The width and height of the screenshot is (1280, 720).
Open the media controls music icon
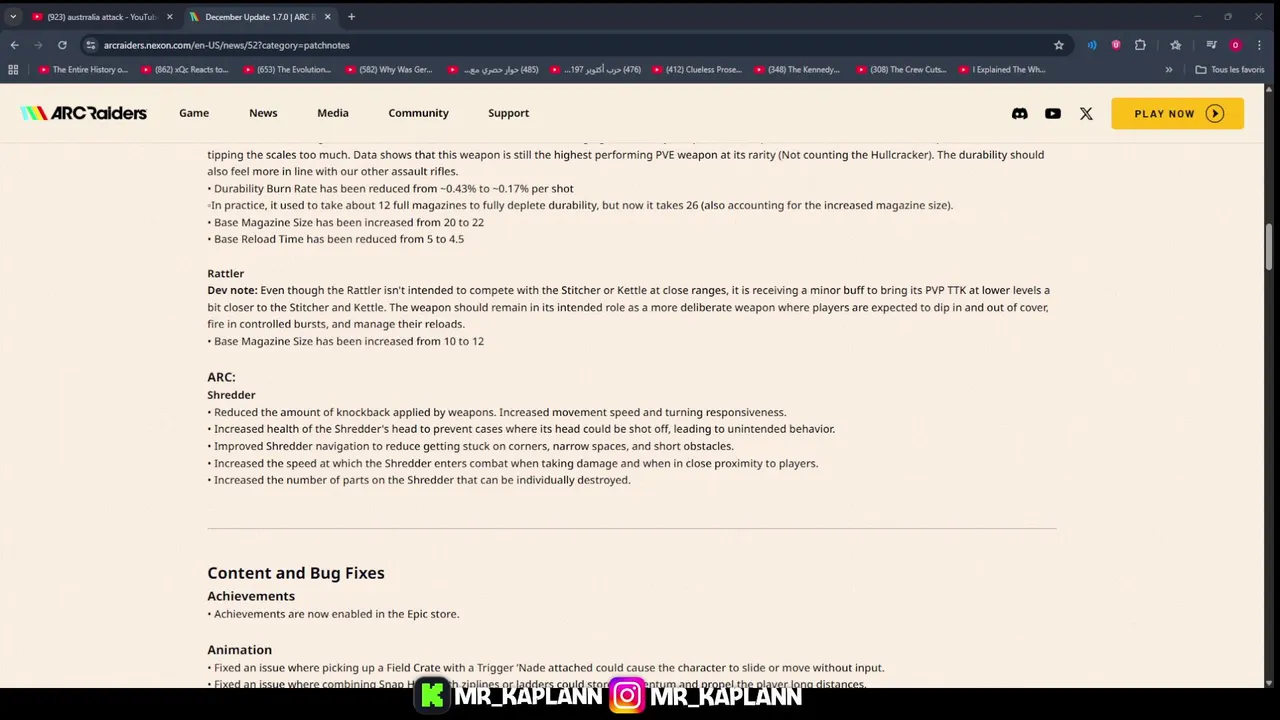pos(1211,45)
